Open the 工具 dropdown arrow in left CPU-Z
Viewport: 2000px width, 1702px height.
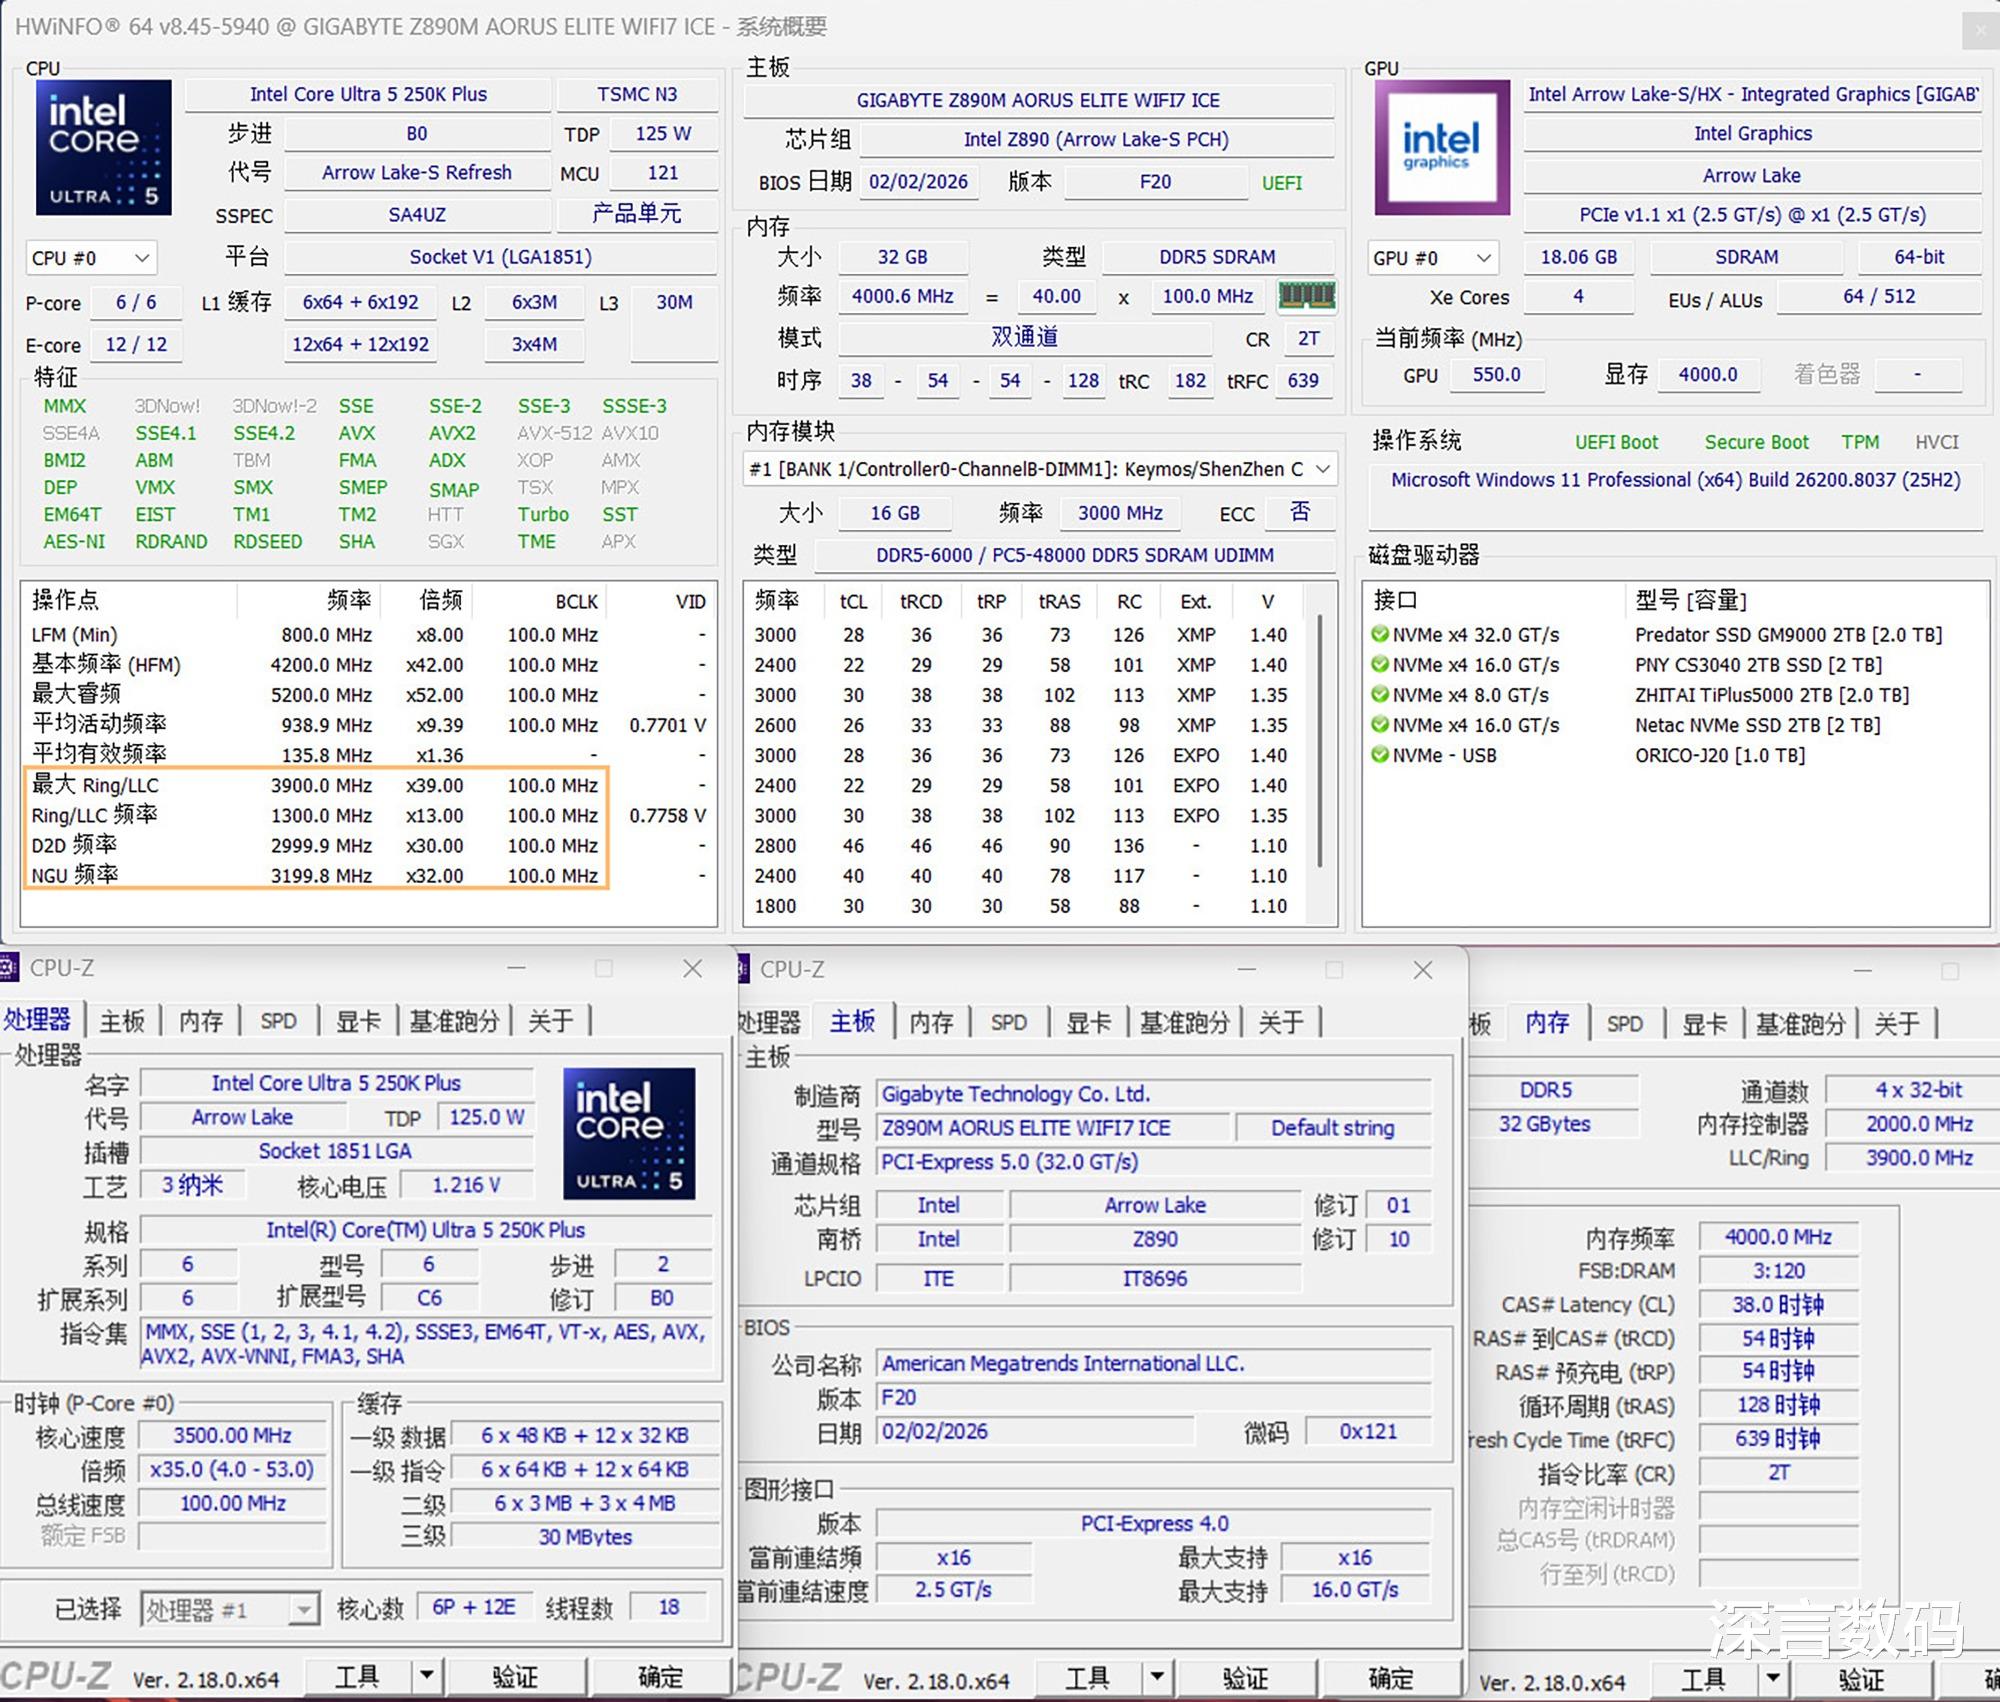coord(427,1675)
